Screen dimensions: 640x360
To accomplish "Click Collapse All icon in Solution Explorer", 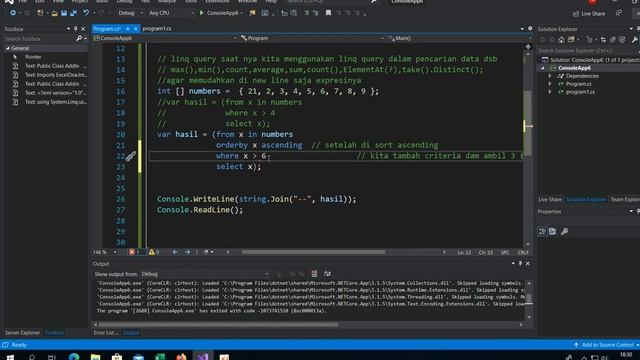I will coord(612,40).
